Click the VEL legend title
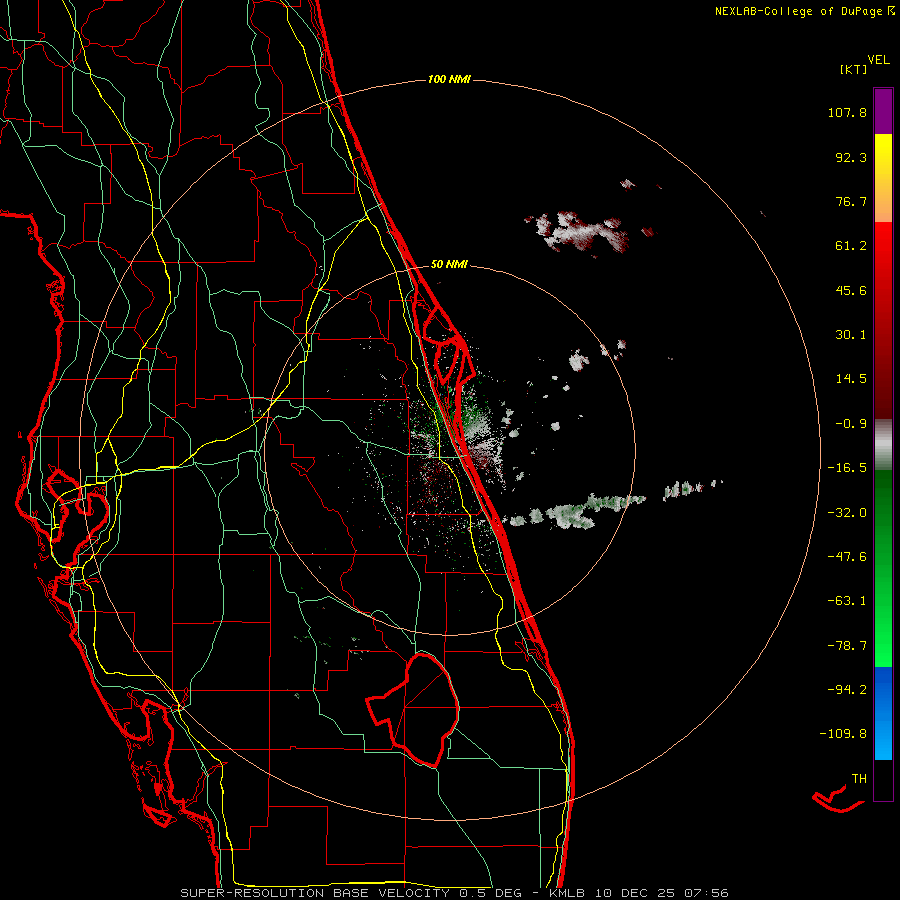The height and width of the screenshot is (900, 900). tap(878, 60)
